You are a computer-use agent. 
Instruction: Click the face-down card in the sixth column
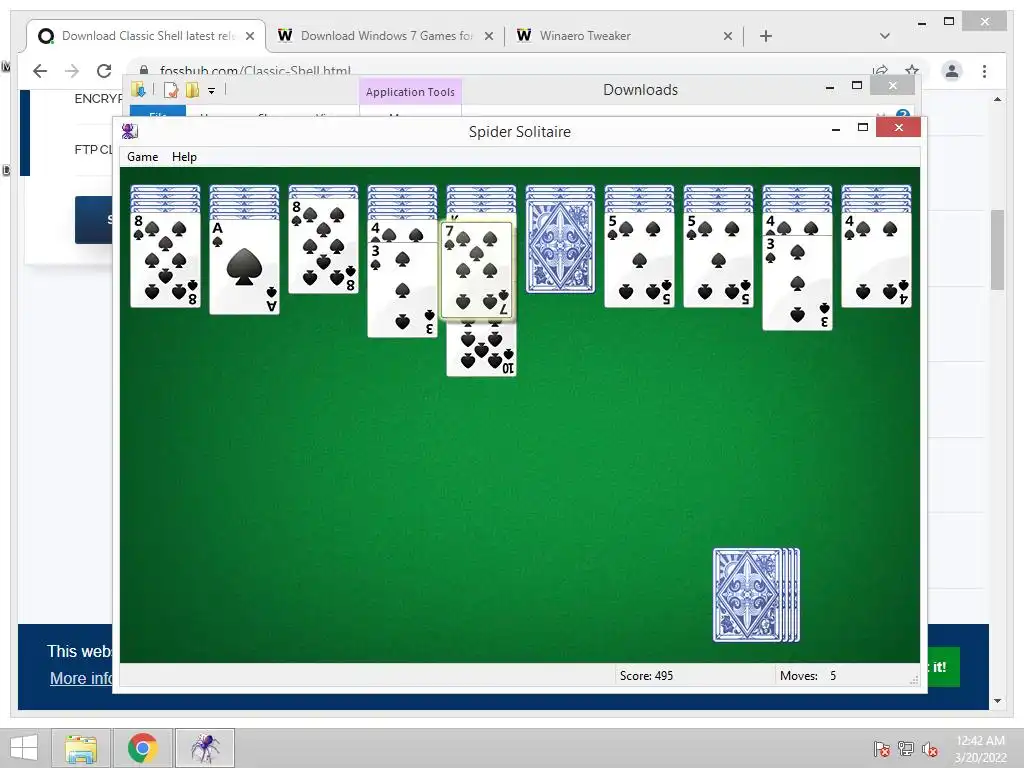point(560,246)
